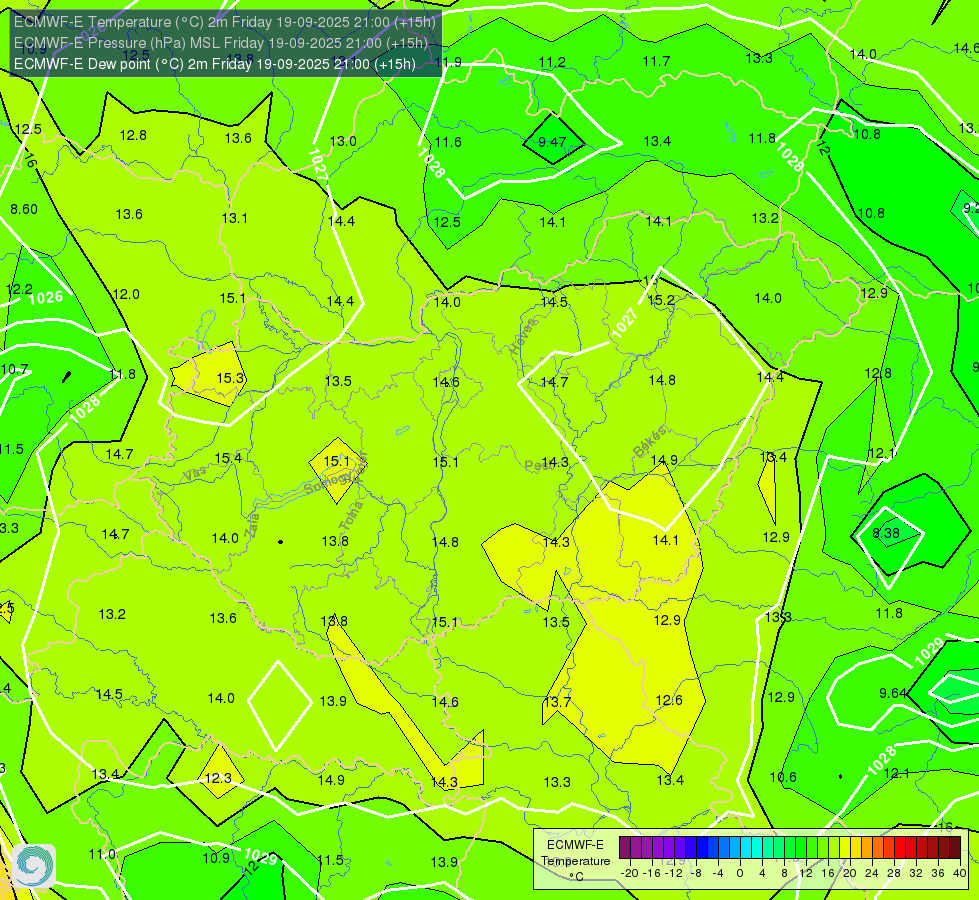Click the 15.2 temperature value
The image size is (979, 900).
point(661,300)
